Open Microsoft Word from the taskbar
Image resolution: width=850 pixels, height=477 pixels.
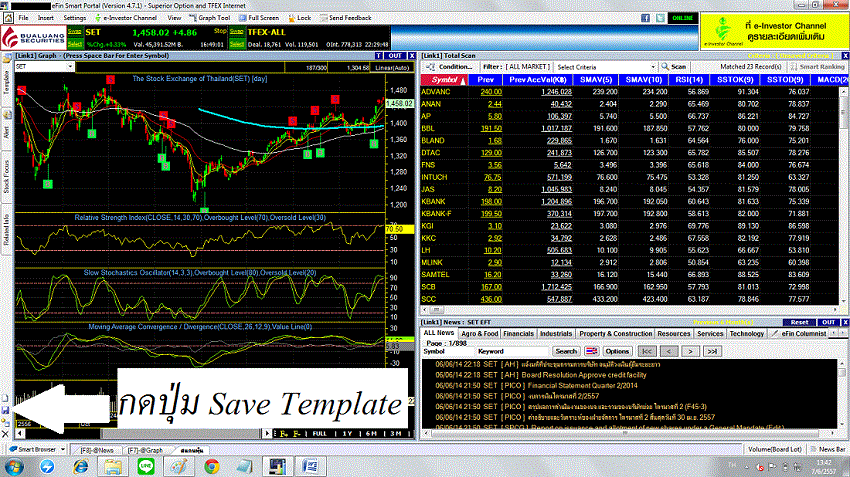point(310,466)
